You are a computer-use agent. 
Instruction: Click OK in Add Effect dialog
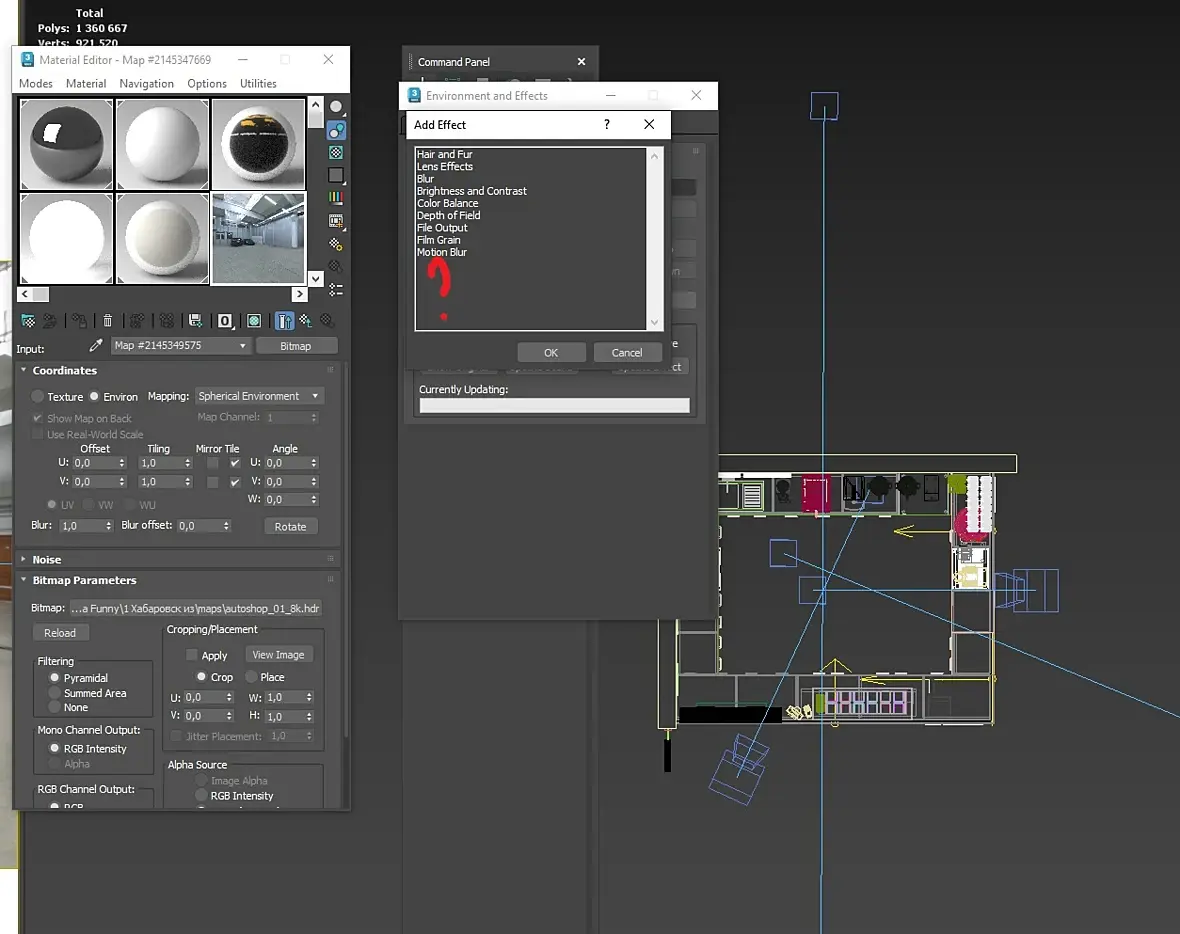551,353
